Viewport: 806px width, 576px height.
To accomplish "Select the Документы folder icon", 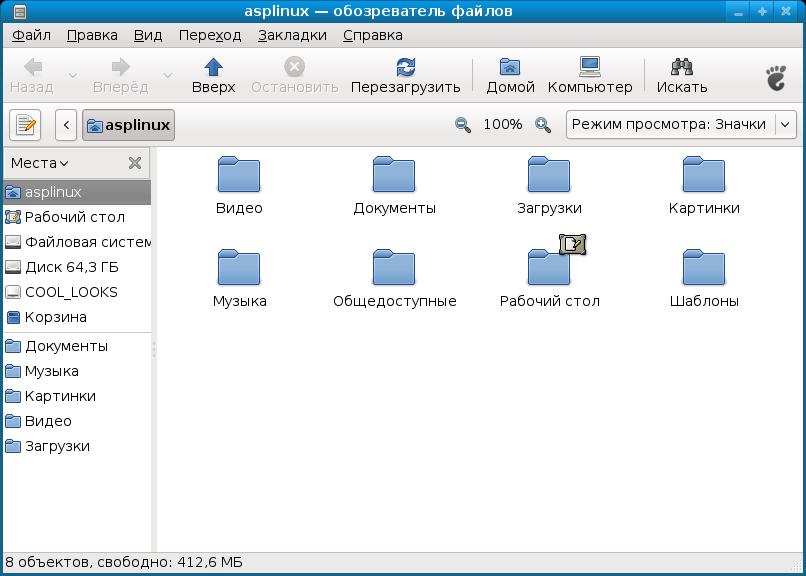I will click(x=394, y=175).
